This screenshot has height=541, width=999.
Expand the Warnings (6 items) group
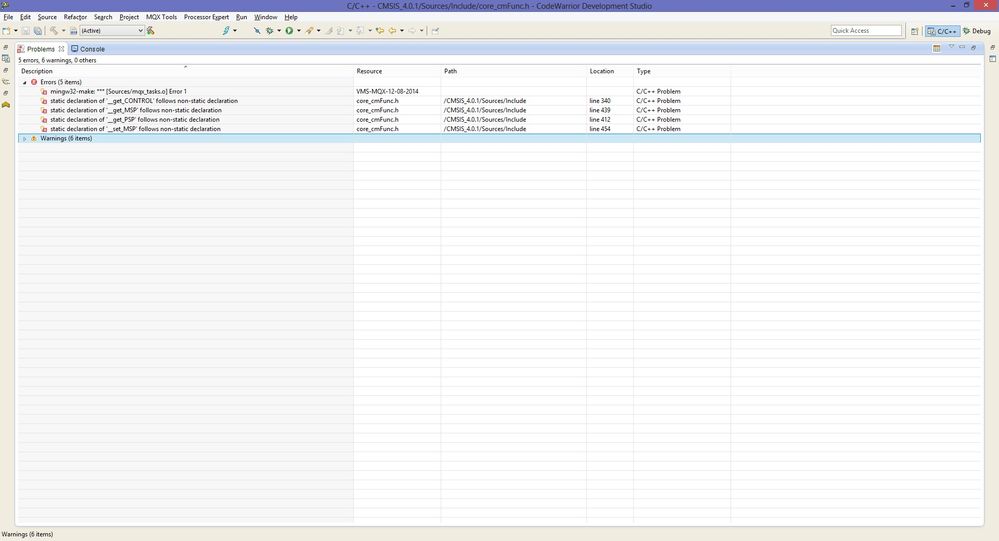pyautogui.click(x=25, y=138)
